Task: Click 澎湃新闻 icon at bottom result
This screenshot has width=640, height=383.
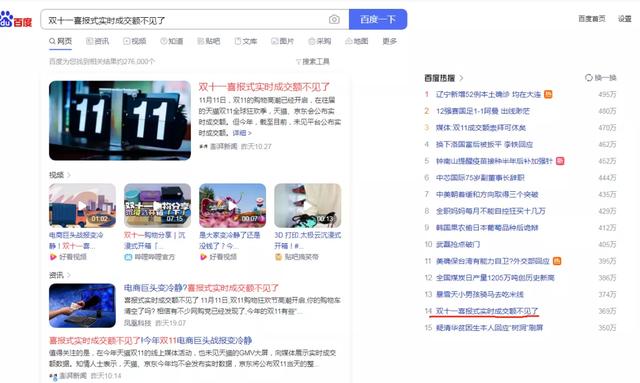Action: [x=53, y=376]
